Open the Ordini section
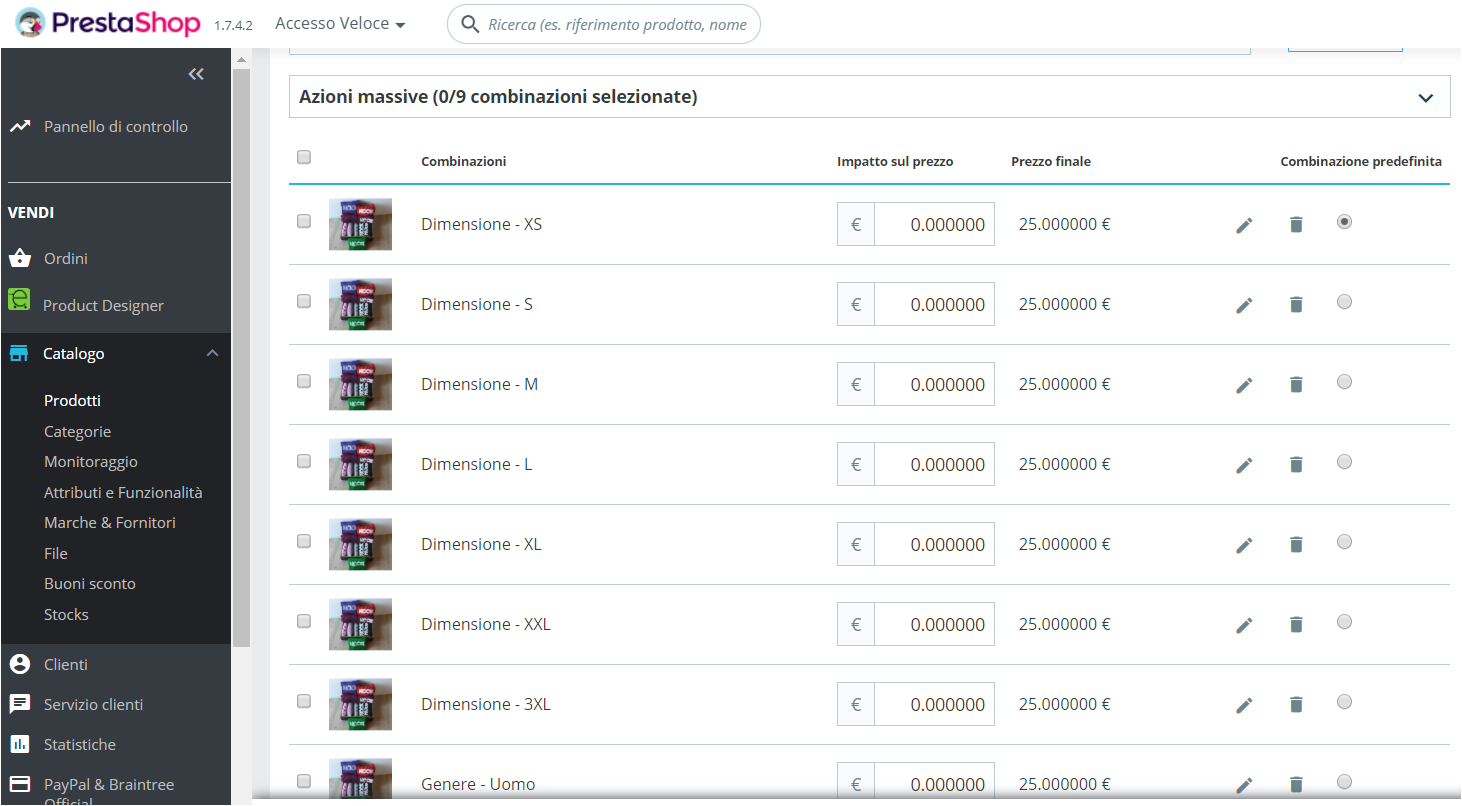Image resolution: width=1462 pixels, height=806 pixels. click(x=66, y=258)
